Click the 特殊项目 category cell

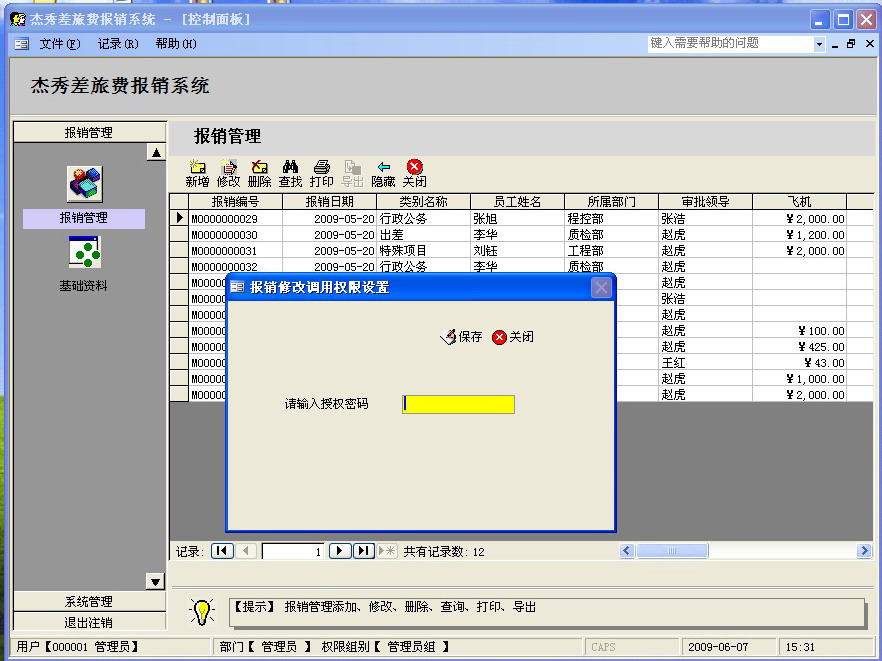(x=424, y=251)
